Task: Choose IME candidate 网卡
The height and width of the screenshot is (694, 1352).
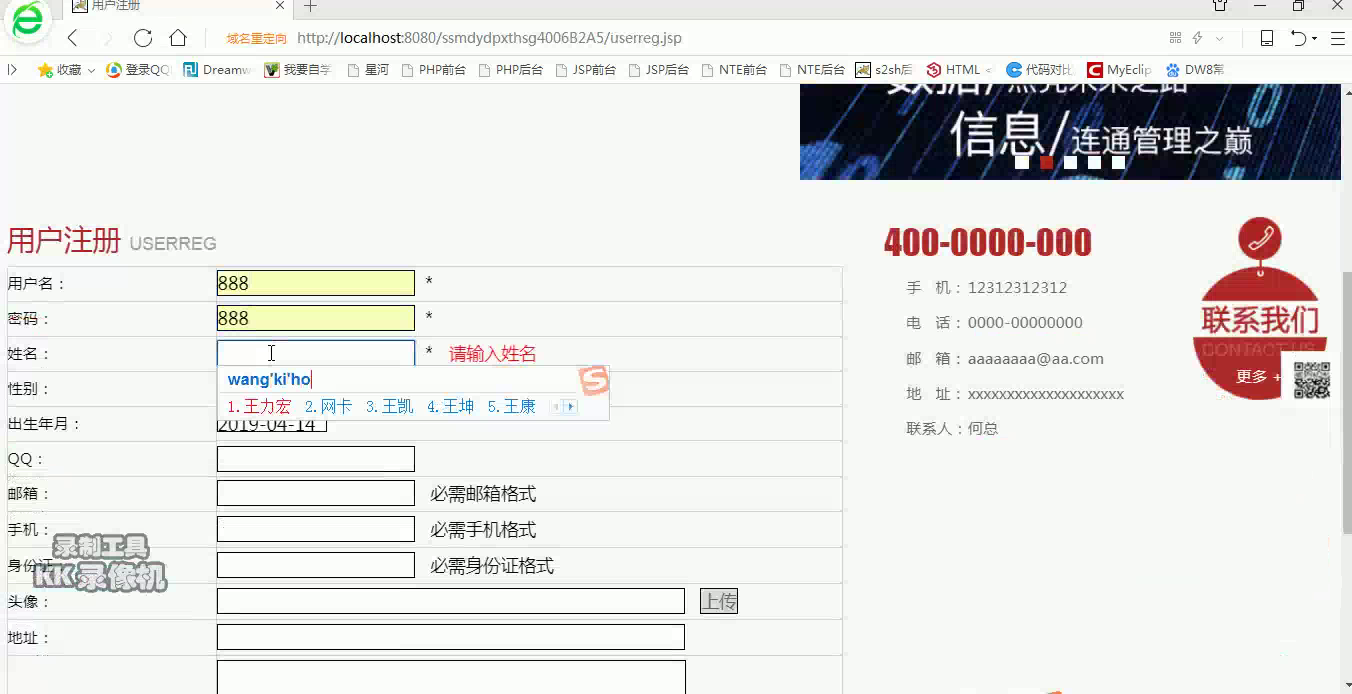Action: [x=328, y=406]
